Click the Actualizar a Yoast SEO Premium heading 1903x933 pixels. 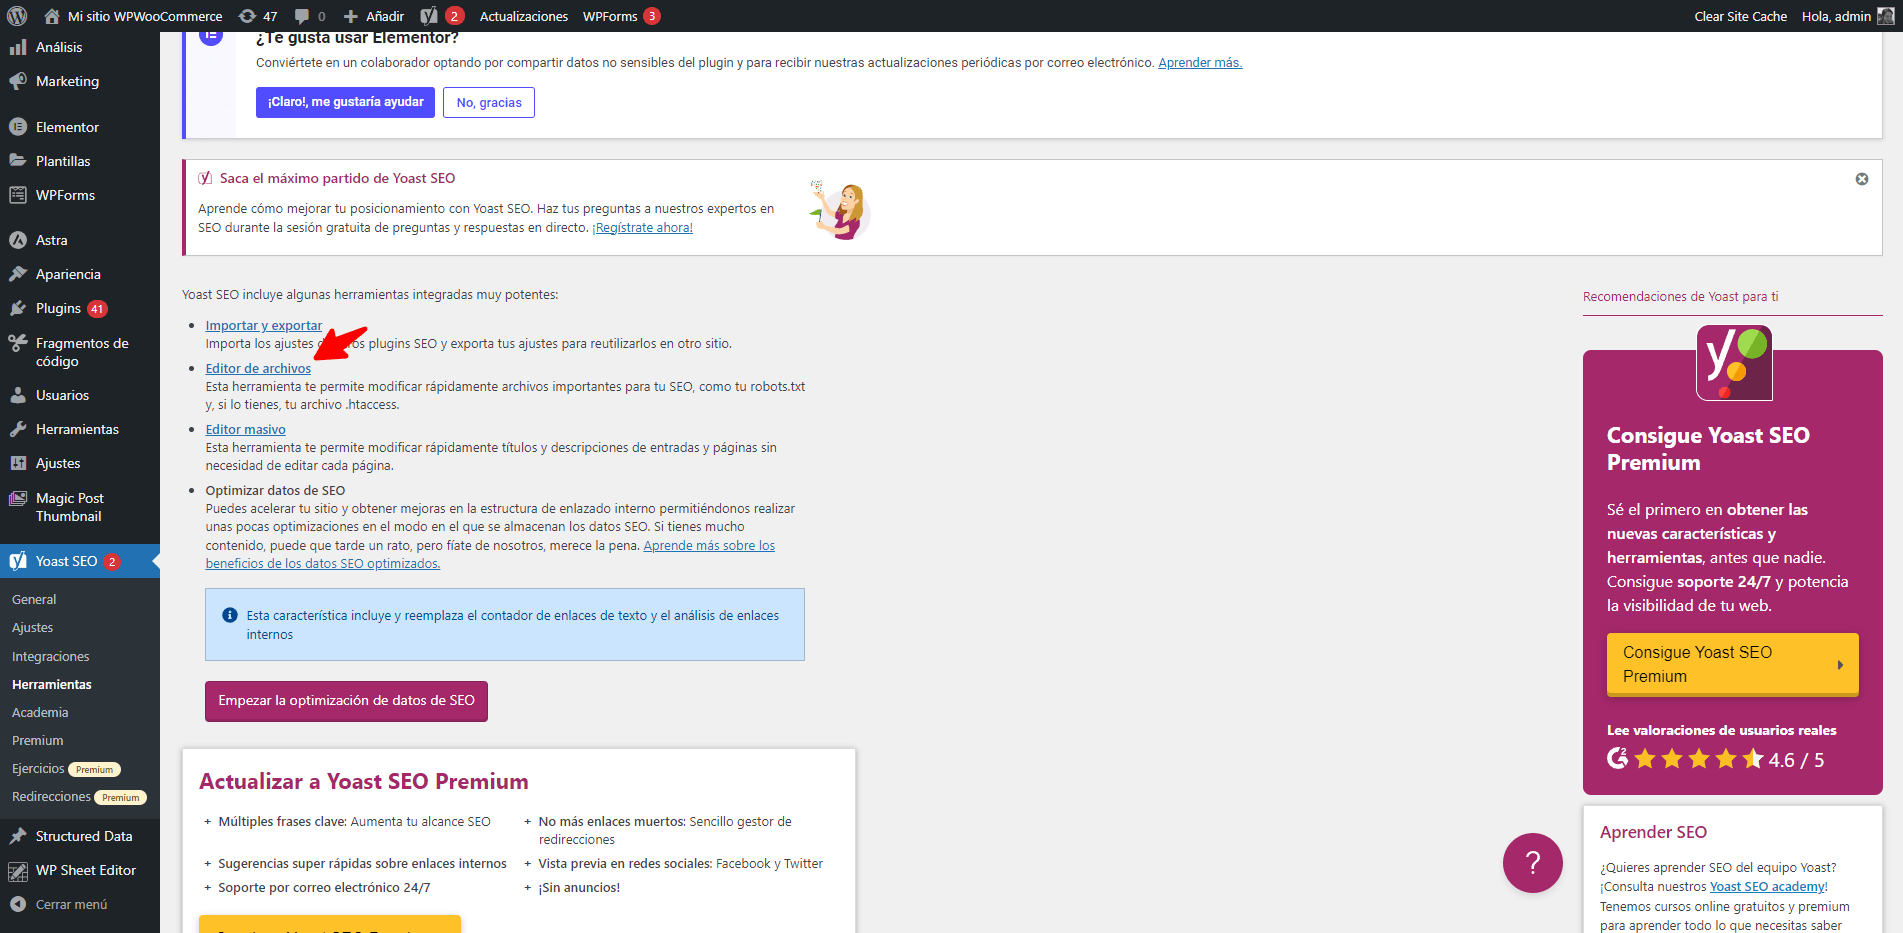tap(364, 782)
